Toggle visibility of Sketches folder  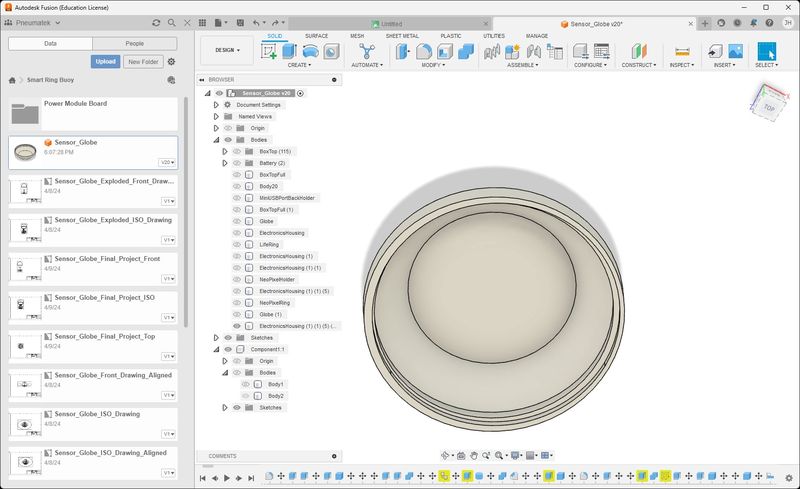tap(228, 338)
